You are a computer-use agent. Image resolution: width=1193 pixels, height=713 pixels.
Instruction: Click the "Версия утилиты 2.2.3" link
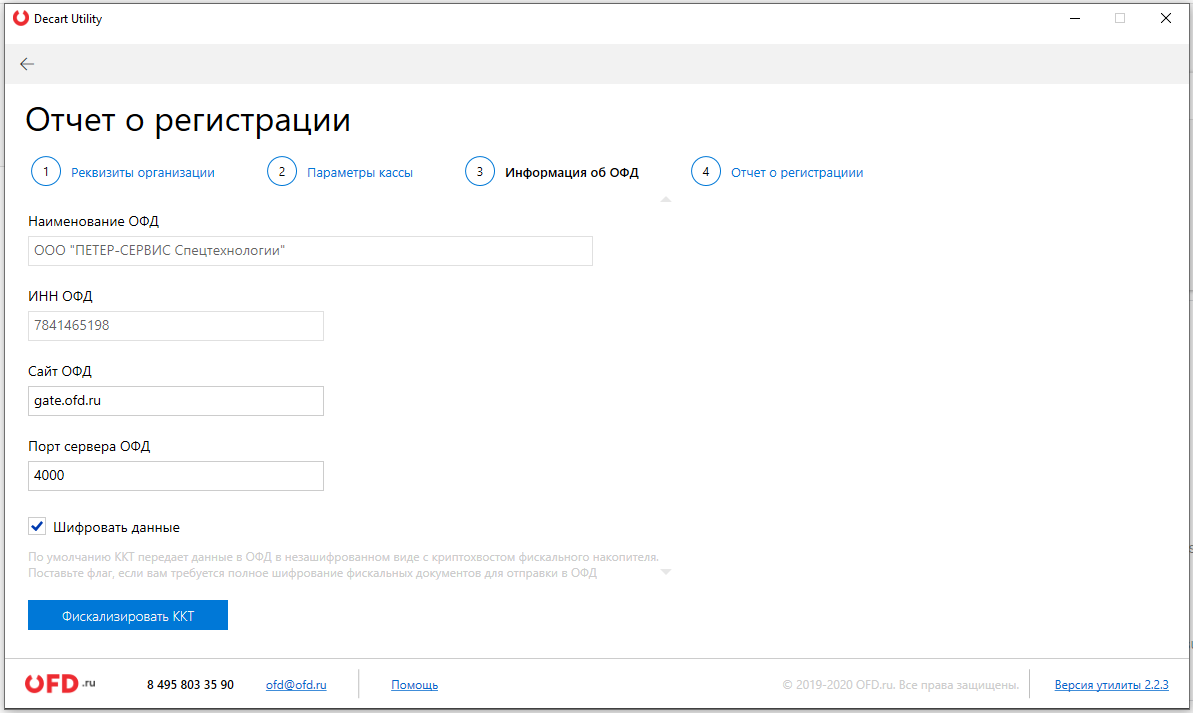point(1112,685)
